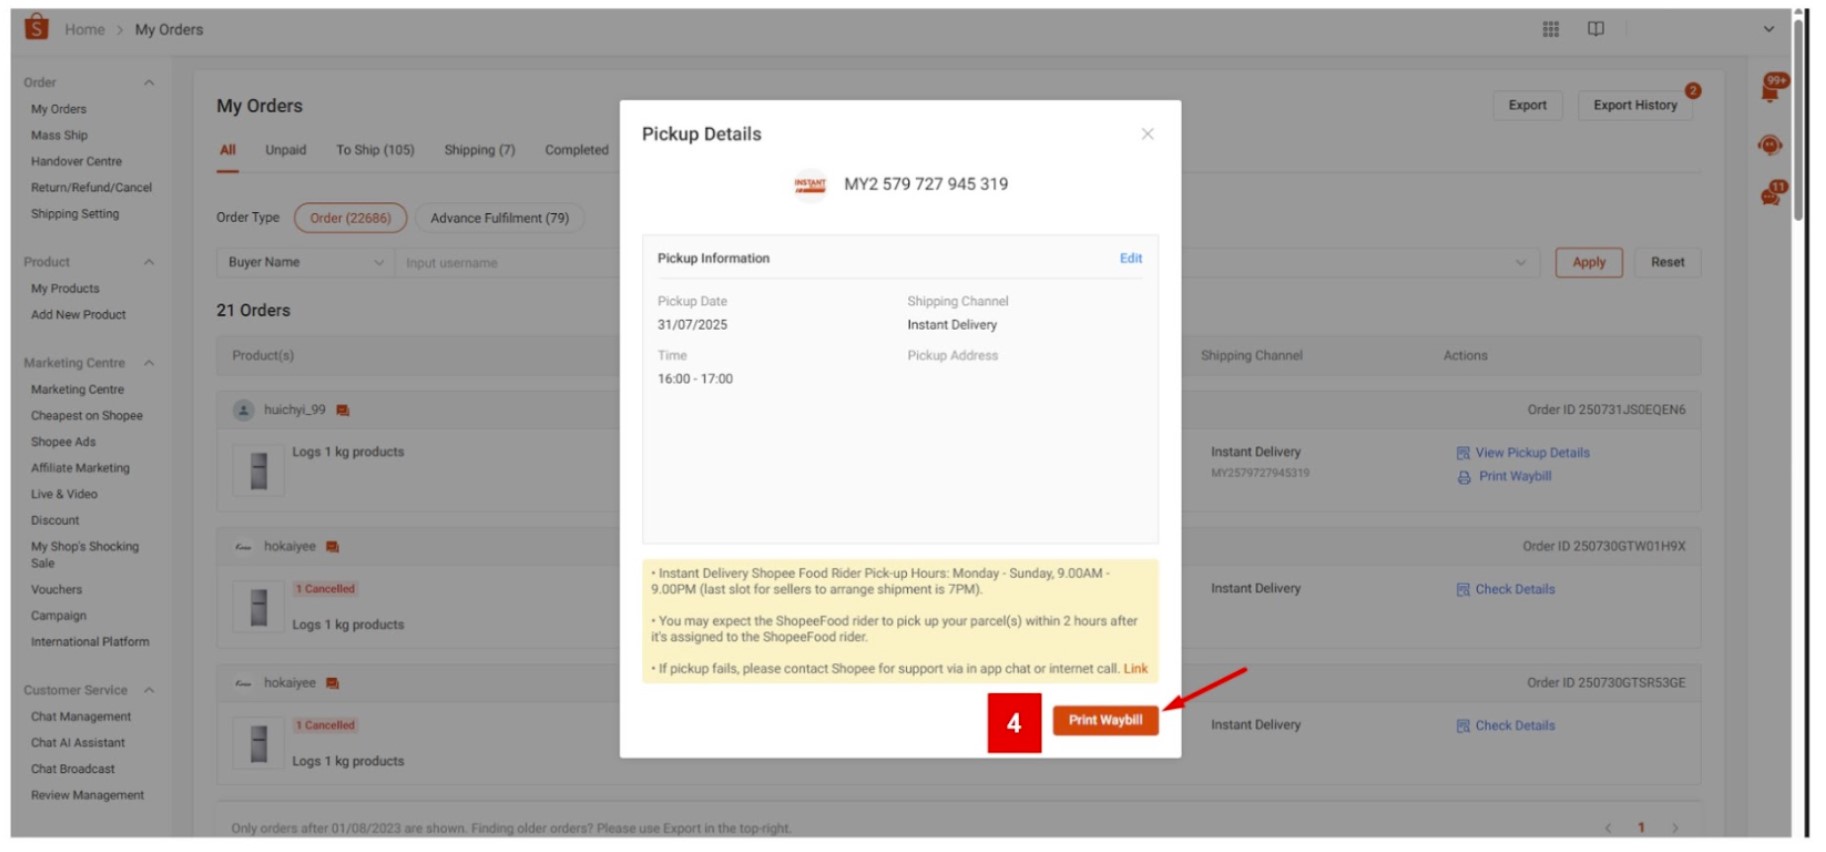Click Print Waybill link in order row
The height and width of the screenshot is (852, 1826).
tap(1515, 477)
